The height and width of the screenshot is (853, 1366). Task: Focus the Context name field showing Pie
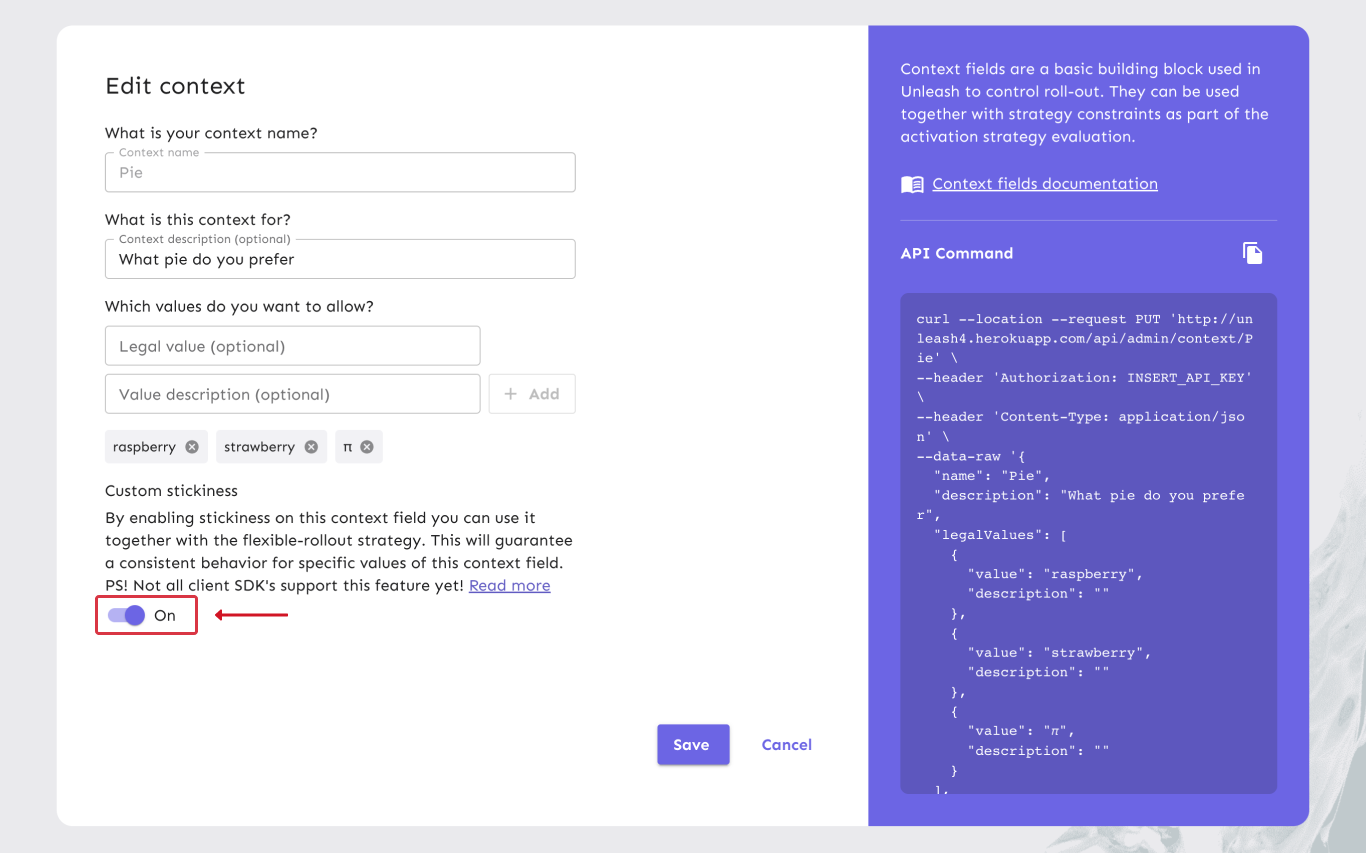click(340, 172)
